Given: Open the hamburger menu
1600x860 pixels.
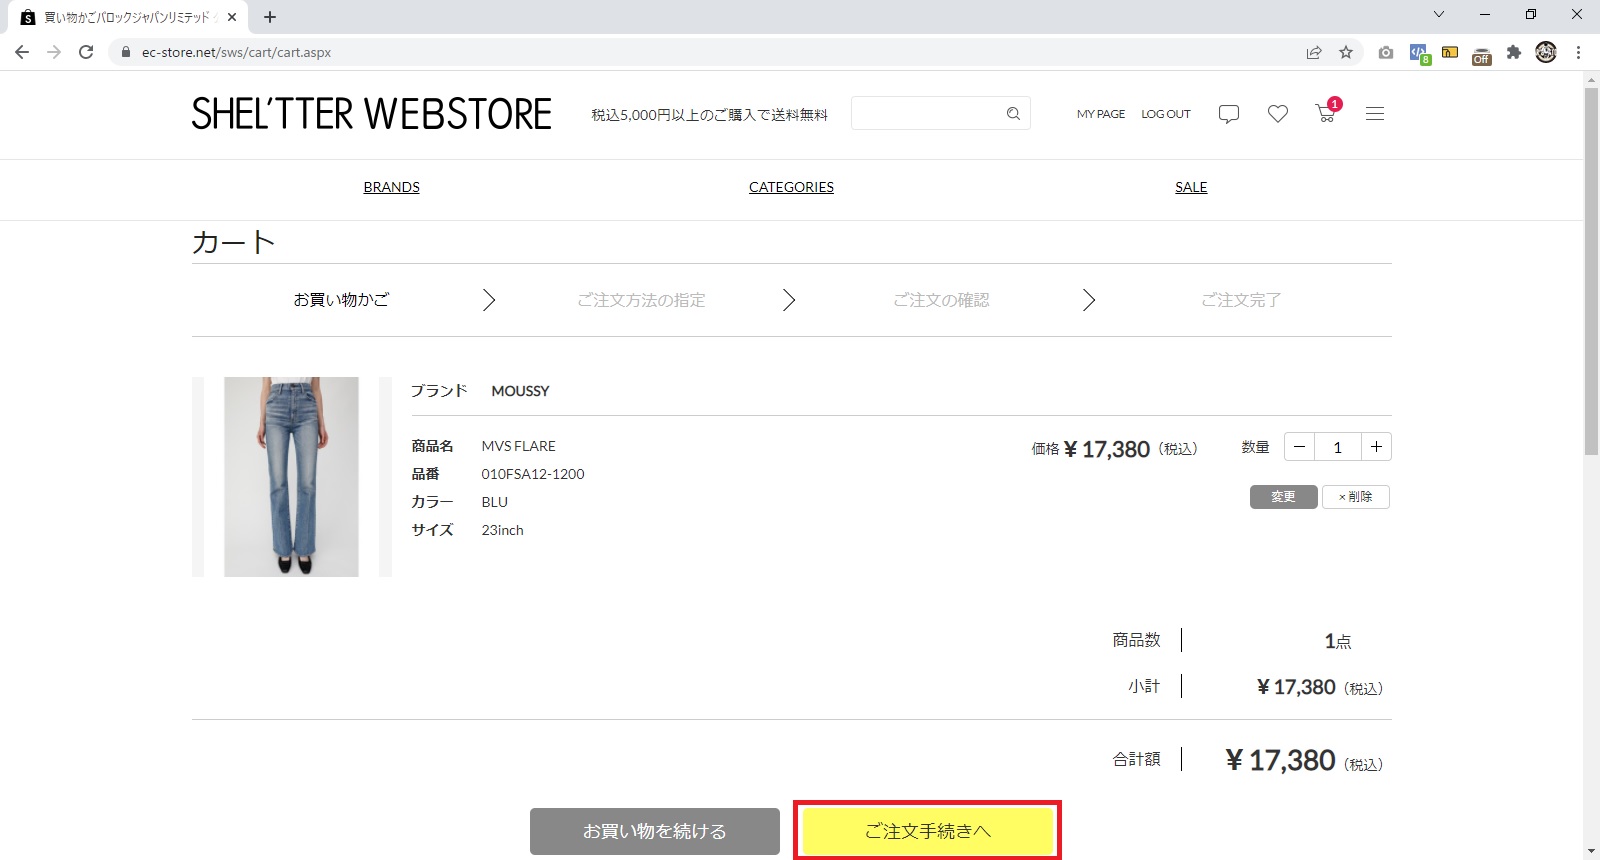Looking at the screenshot, I should [1375, 114].
